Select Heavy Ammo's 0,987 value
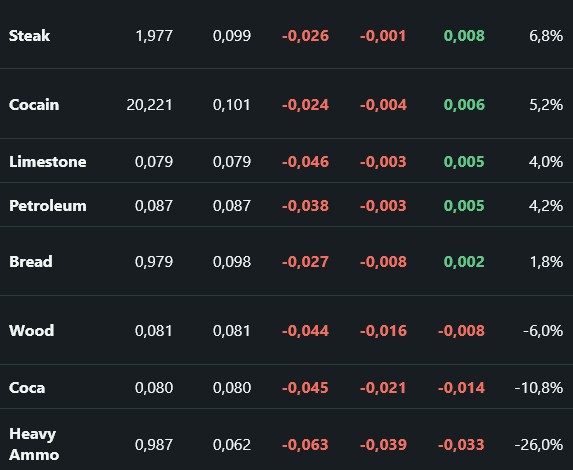573x470 pixels. (x=154, y=445)
